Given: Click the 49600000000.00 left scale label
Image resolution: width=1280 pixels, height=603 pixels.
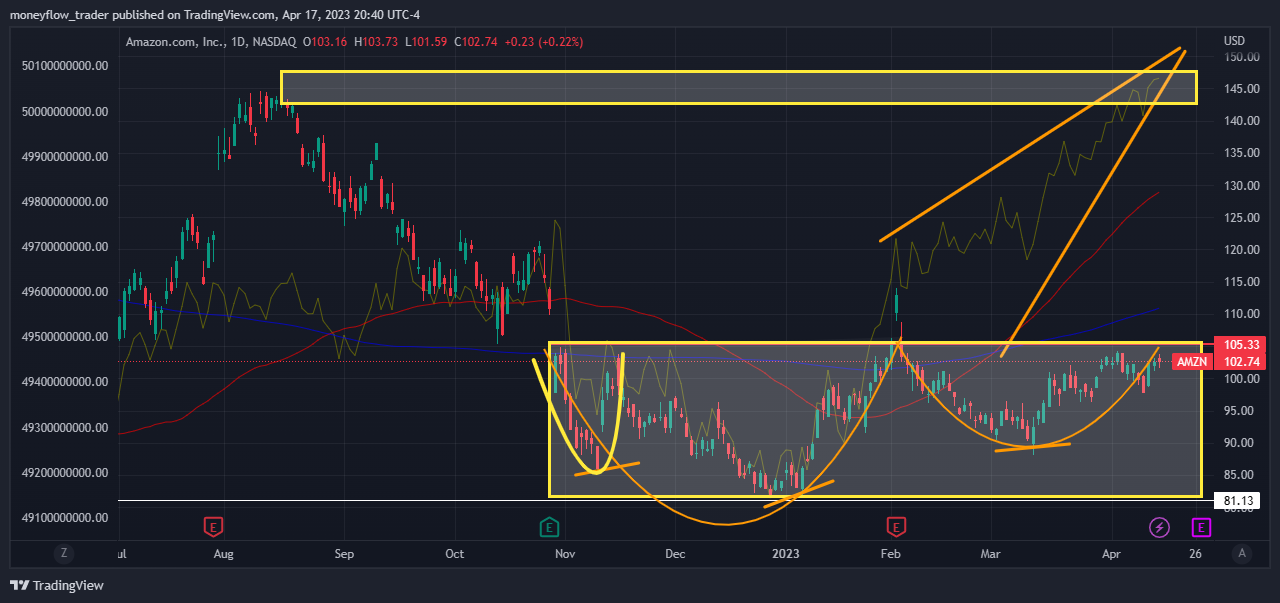Looking at the screenshot, I should click(64, 292).
